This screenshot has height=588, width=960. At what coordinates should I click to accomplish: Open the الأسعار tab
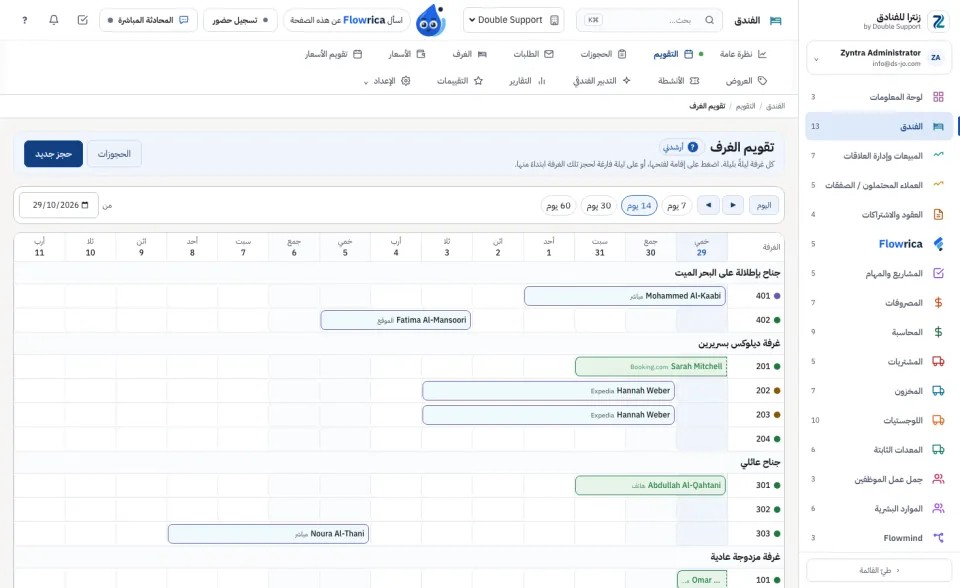click(x=407, y=54)
